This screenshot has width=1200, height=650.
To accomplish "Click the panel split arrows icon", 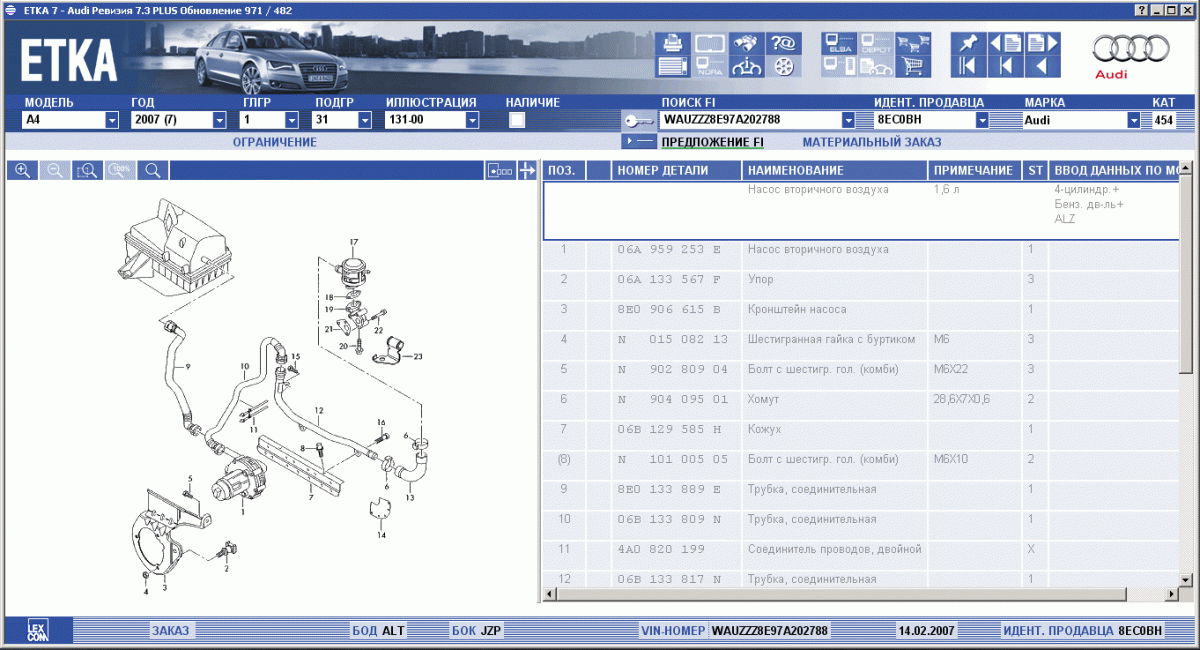I will tap(527, 170).
